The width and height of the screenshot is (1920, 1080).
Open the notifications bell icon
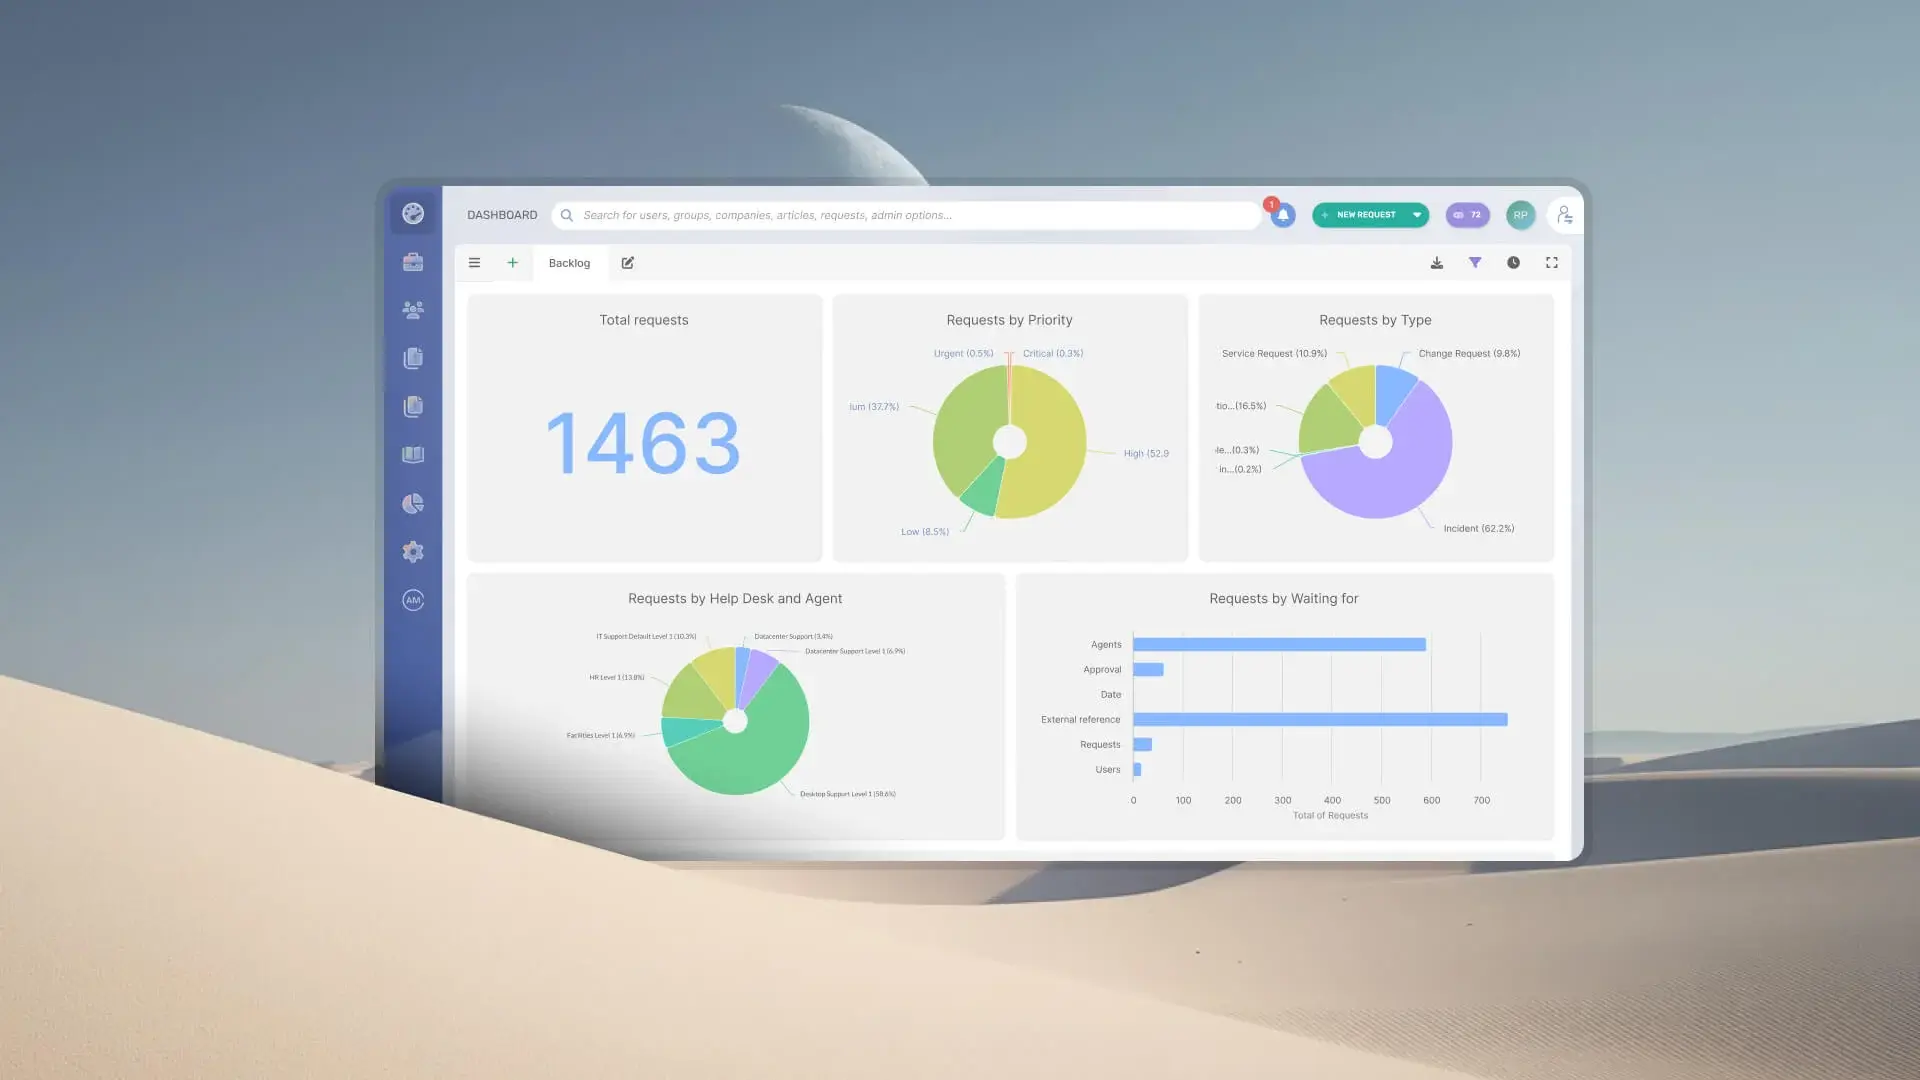1283,215
